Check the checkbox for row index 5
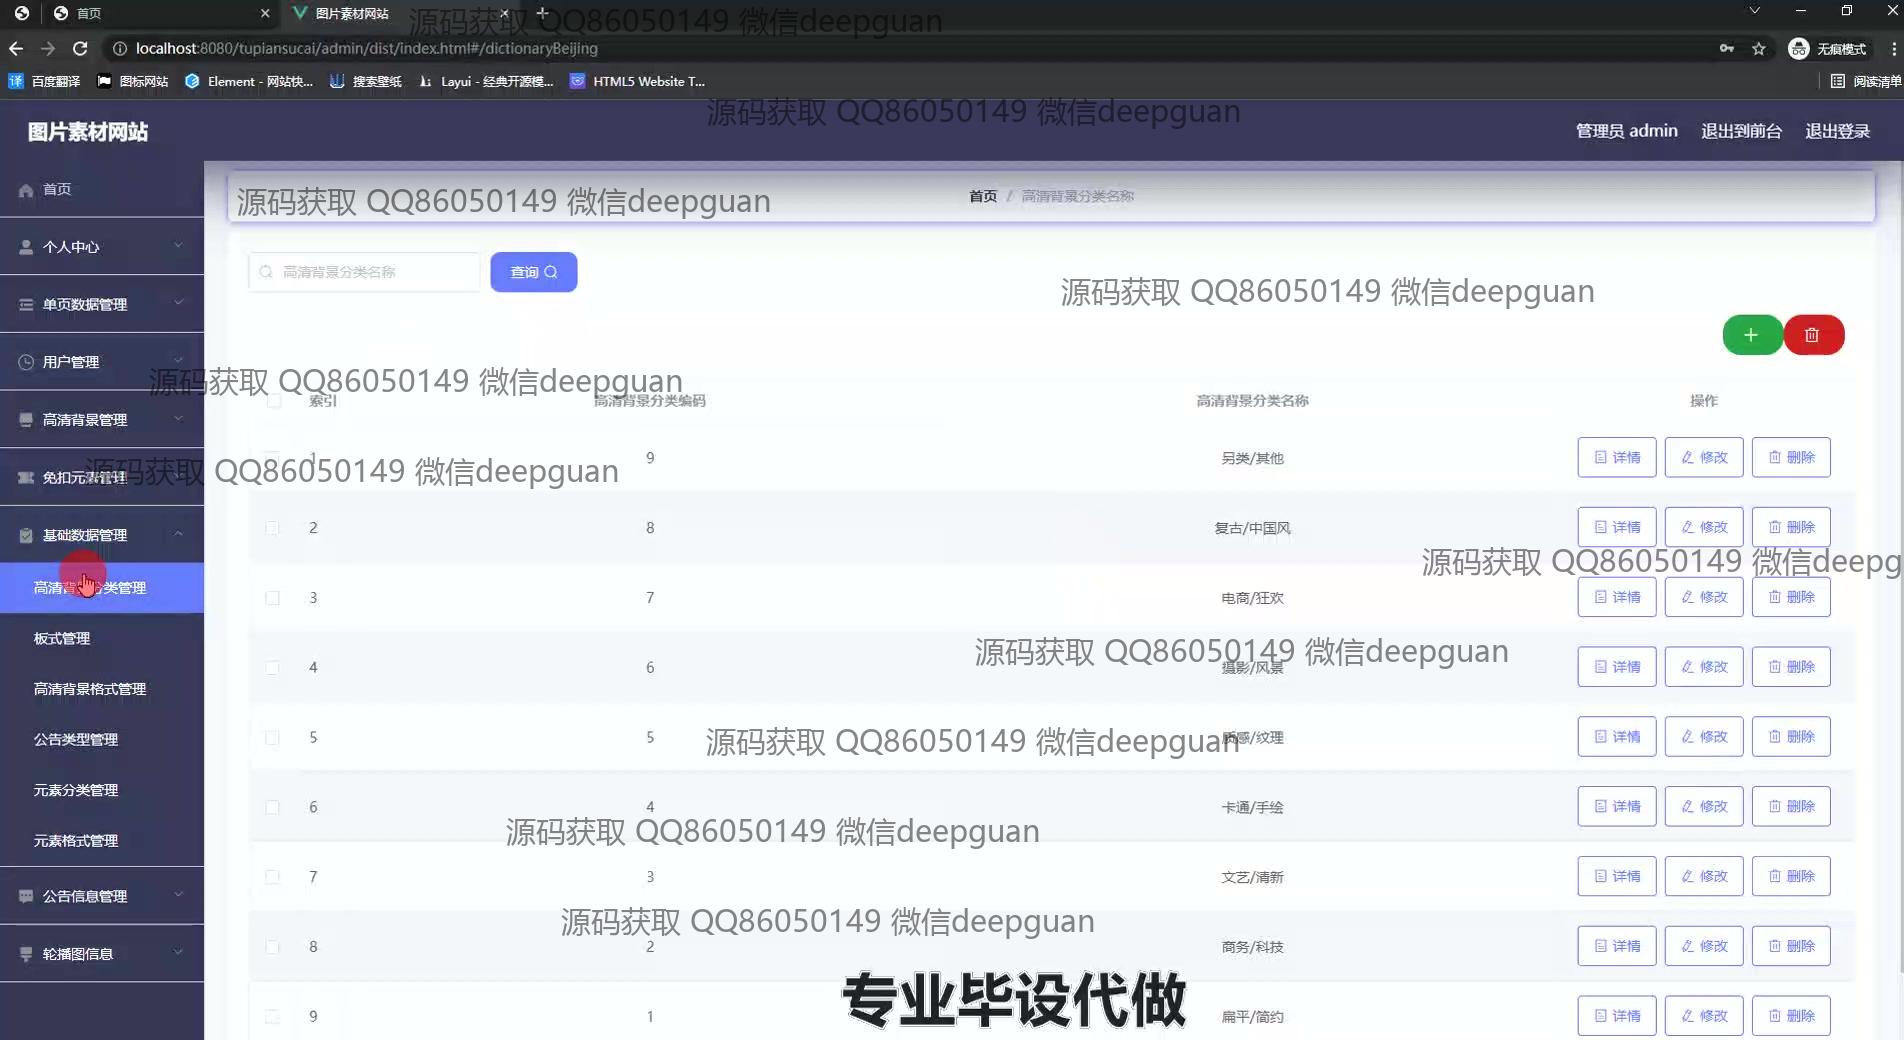1904x1040 pixels. click(272, 737)
